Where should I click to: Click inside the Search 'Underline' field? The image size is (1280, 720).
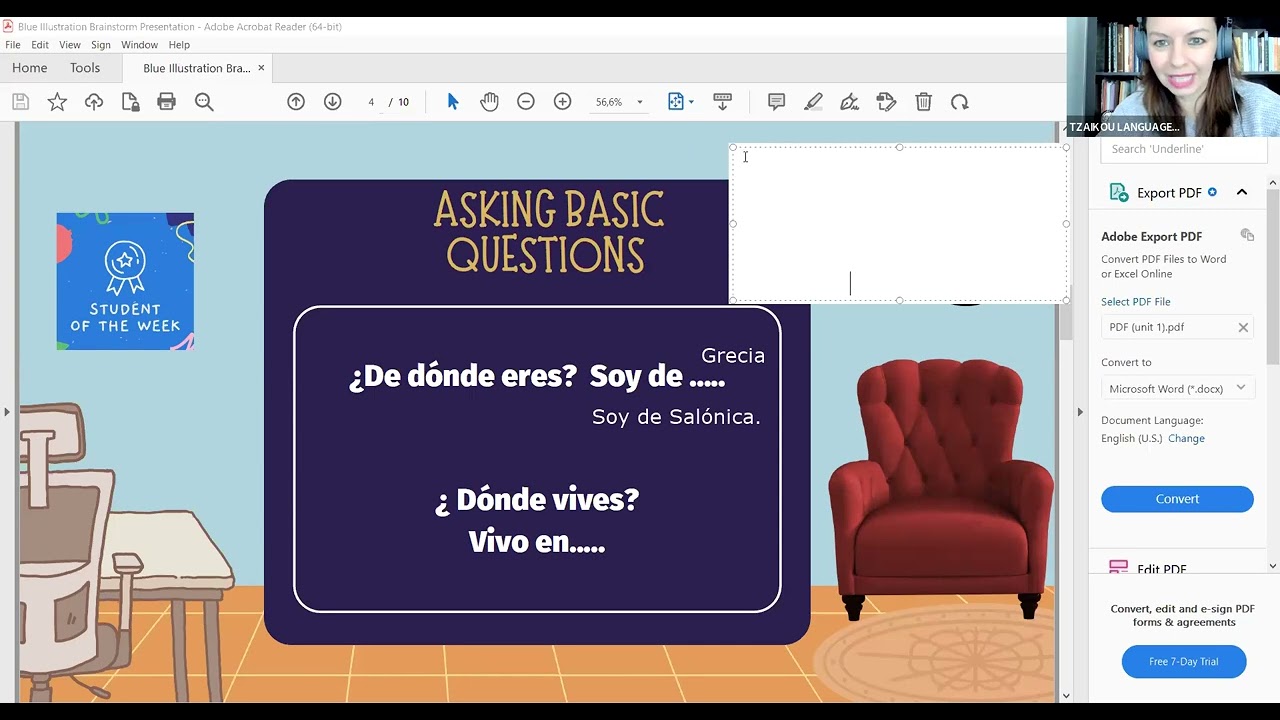click(1183, 148)
